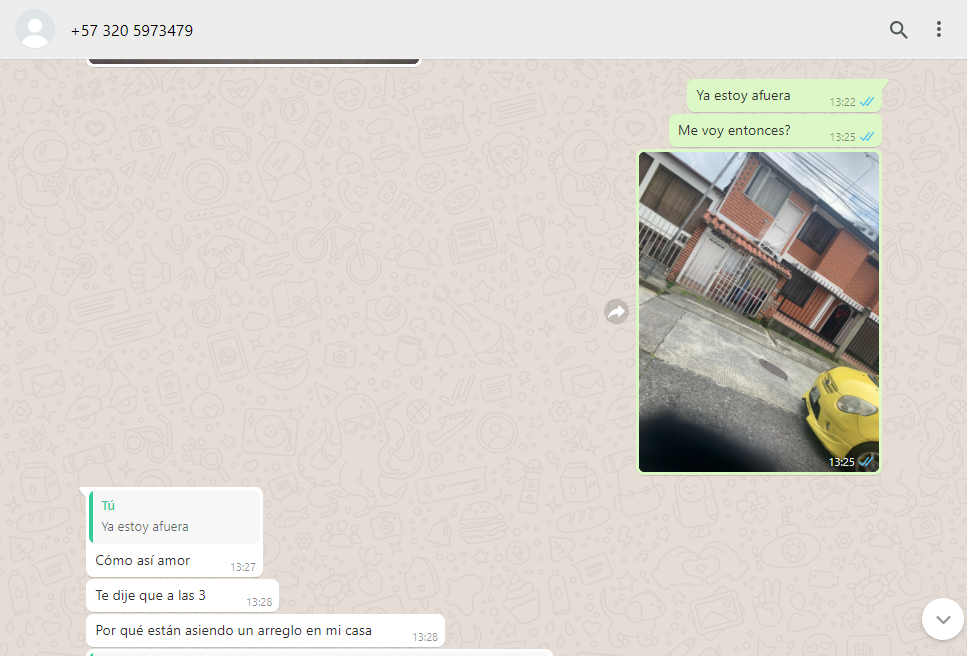967x656 pixels.
Task: Open the sent house photo
Action: click(x=758, y=312)
